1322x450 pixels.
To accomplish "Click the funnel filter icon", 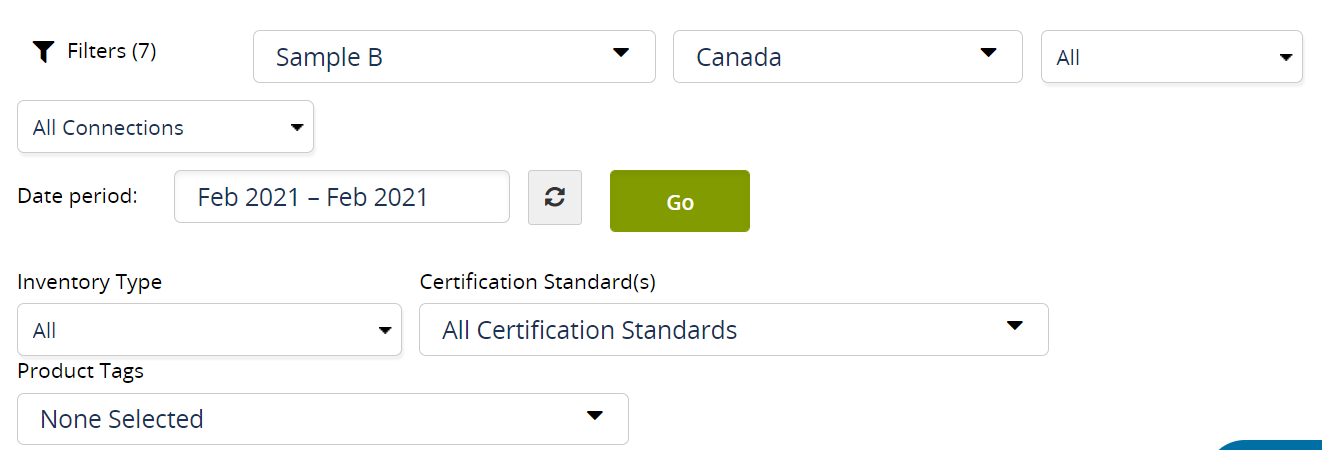I will pyautogui.click(x=42, y=52).
